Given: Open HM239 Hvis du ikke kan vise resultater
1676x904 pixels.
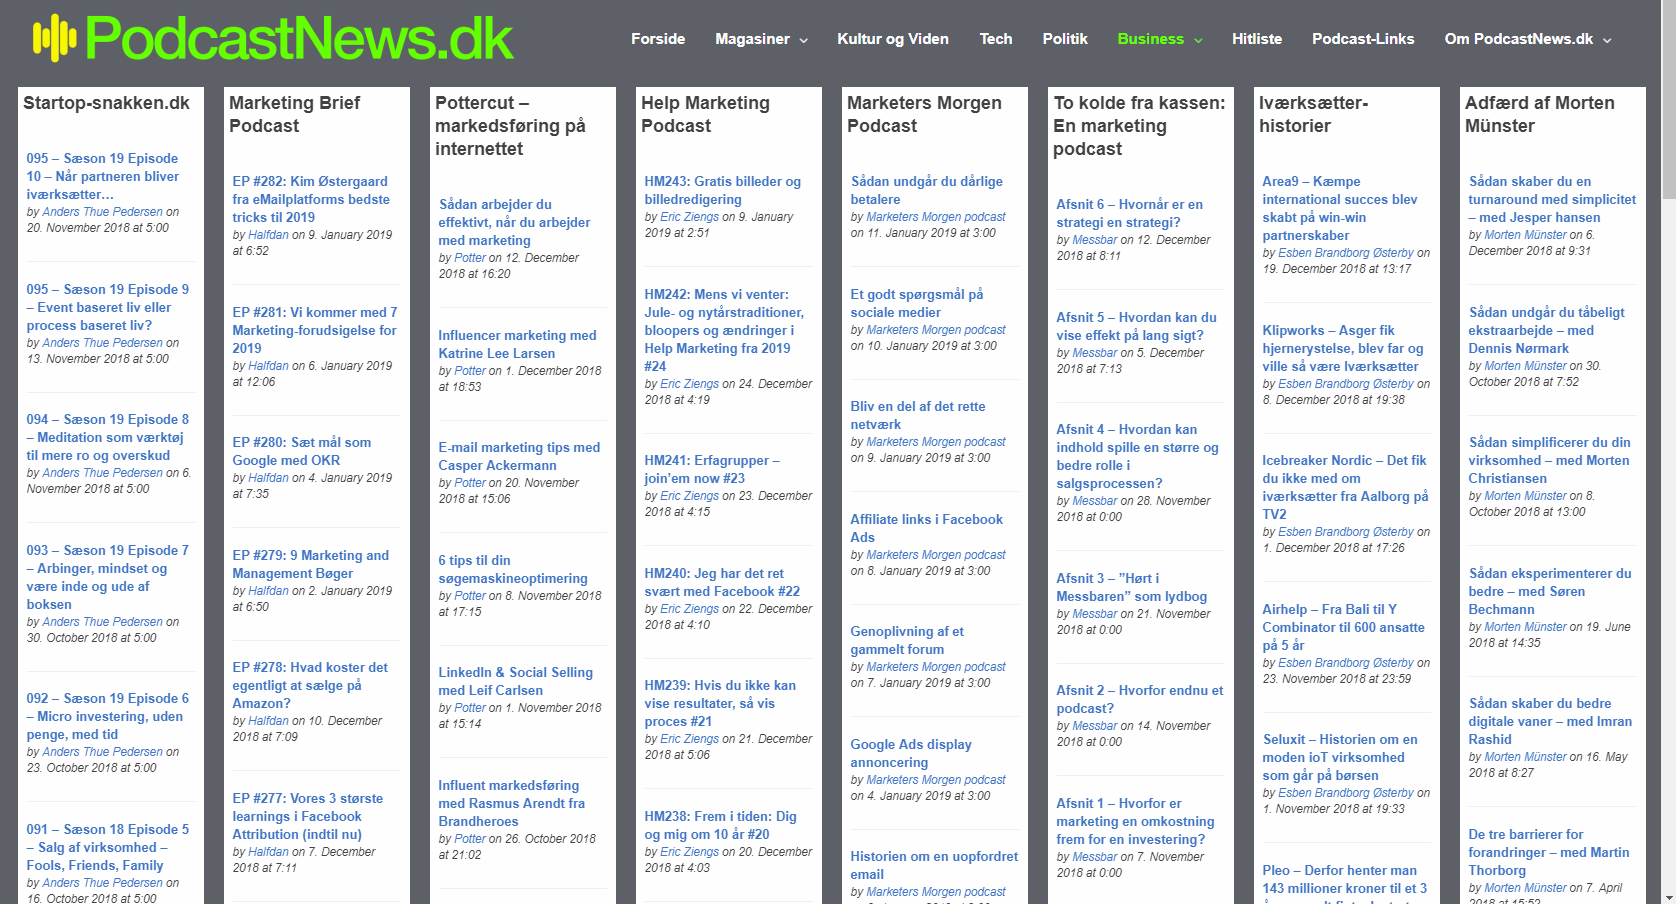Looking at the screenshot, I should [720, 703].
